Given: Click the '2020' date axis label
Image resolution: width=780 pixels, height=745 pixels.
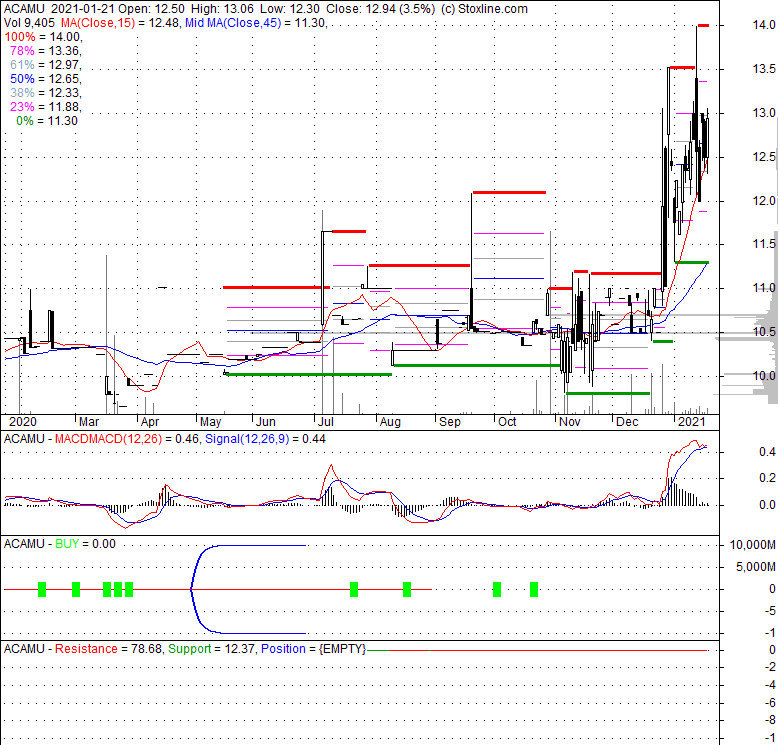Looking at the screenshot, I should (23, 422).
